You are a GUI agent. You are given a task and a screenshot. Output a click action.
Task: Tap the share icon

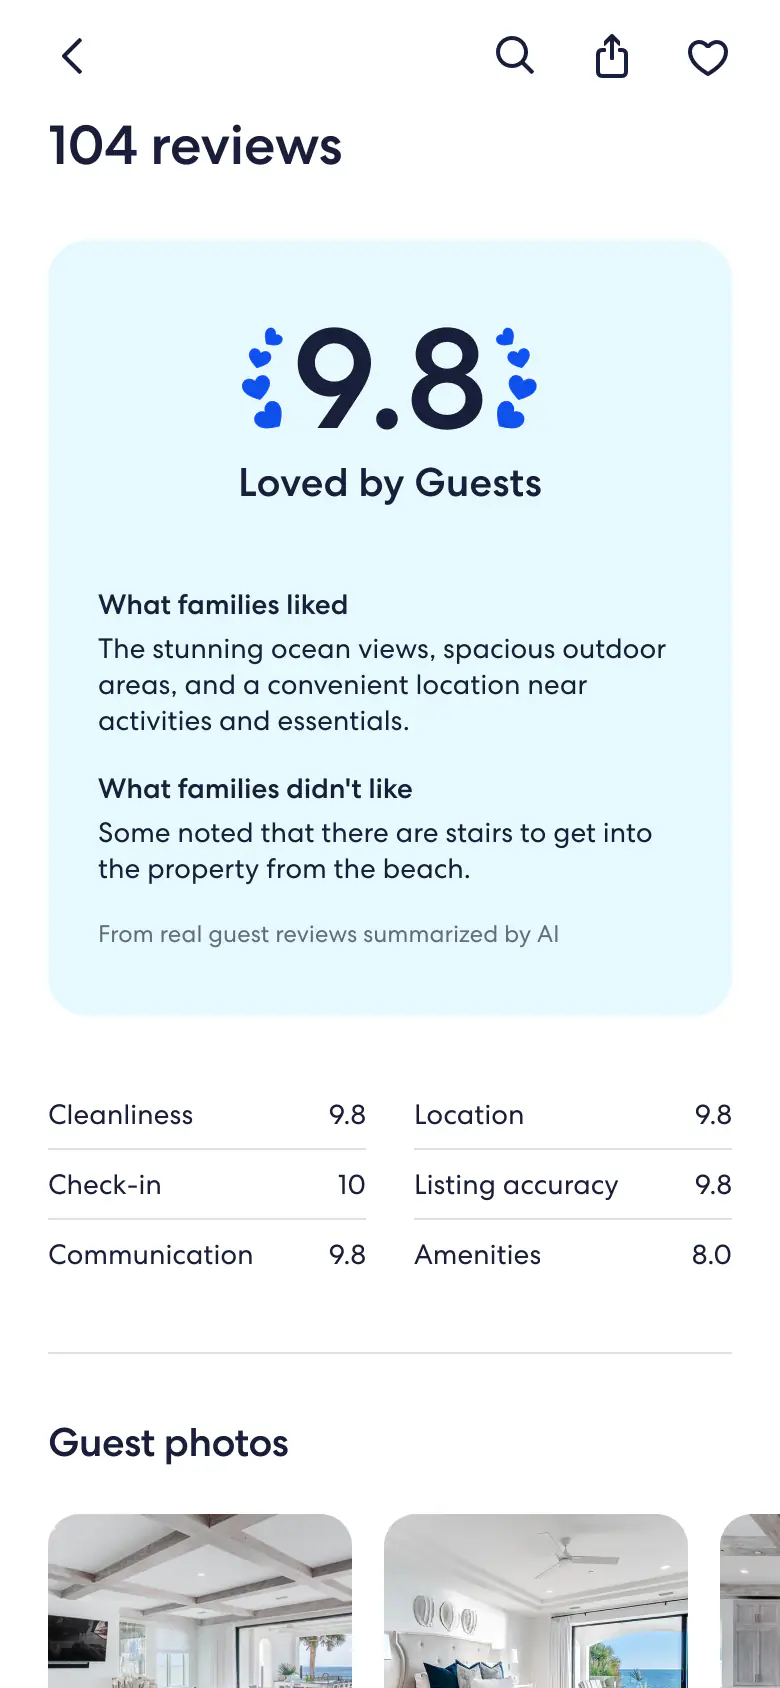point(612,56)
